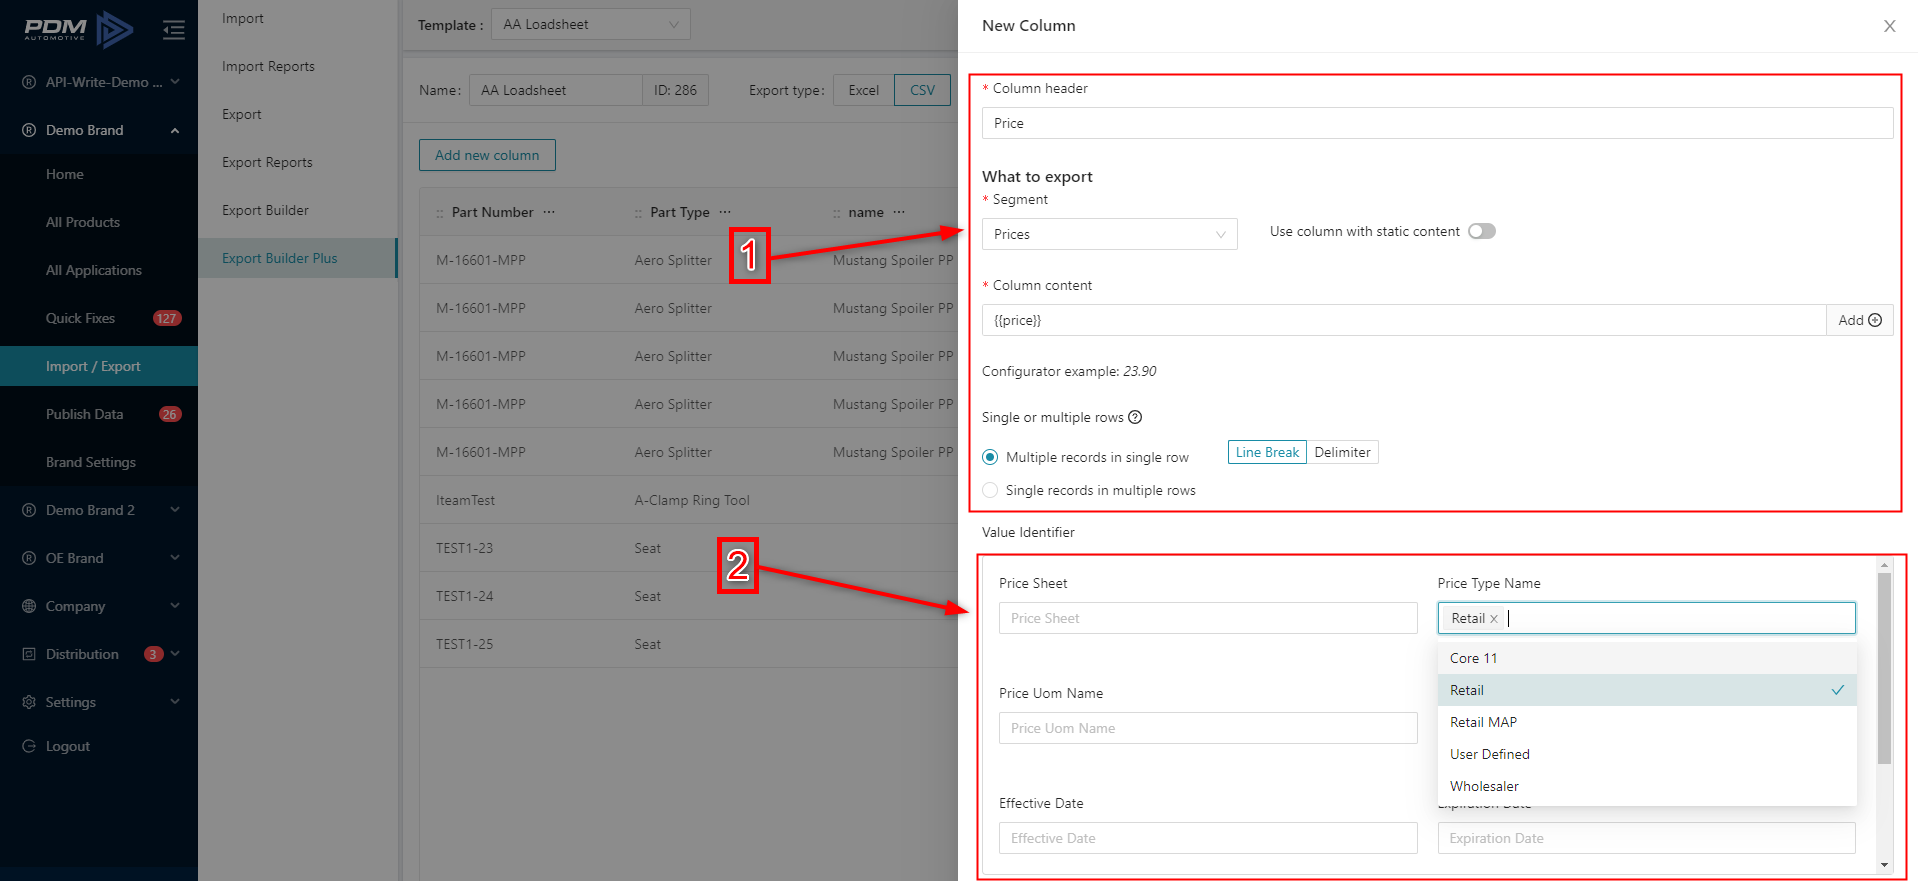Grab the Part Type column drag handle
Image resolution: width=1918 pixels, height=881 pixels.
(x=638, y=213)
